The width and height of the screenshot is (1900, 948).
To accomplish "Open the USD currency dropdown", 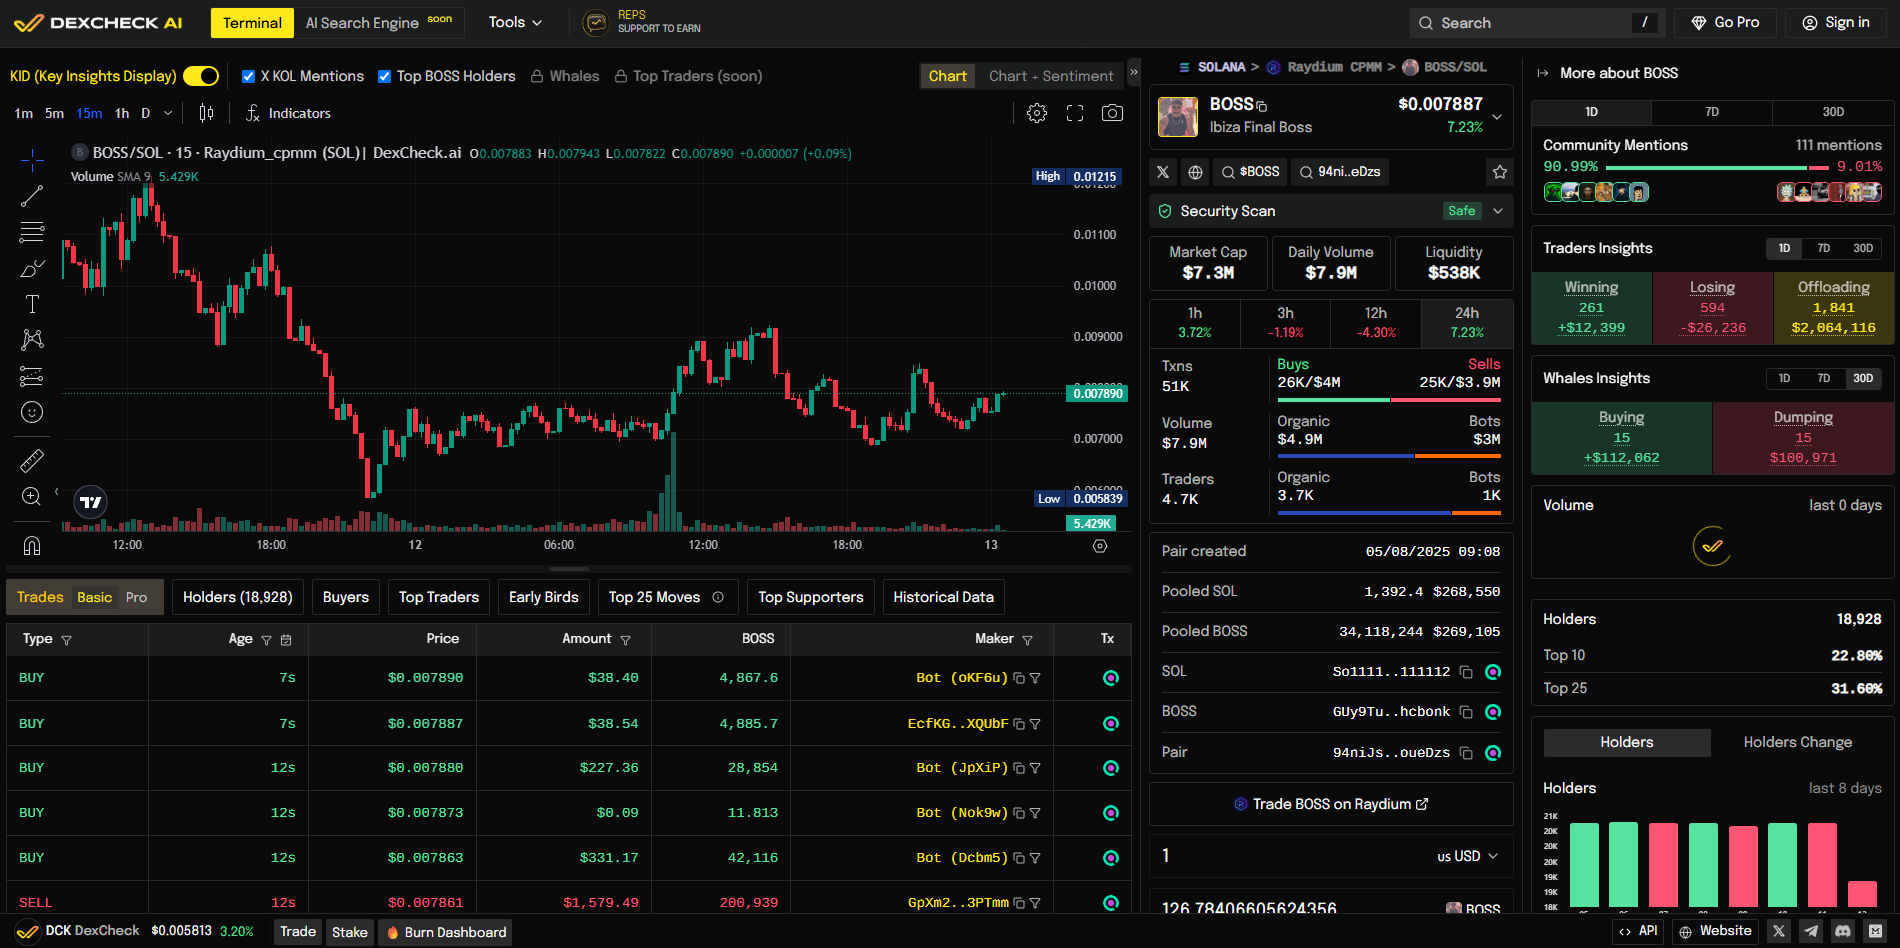I will click(1467, 856).
